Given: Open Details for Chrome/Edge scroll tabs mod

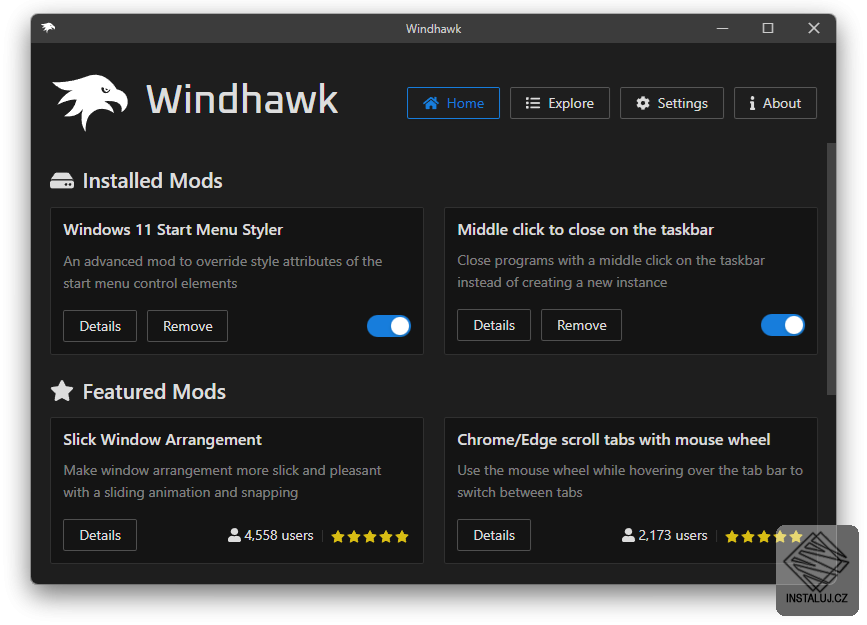Looking at the screenshot, I should pyautogui.click(x=494, y=535).
